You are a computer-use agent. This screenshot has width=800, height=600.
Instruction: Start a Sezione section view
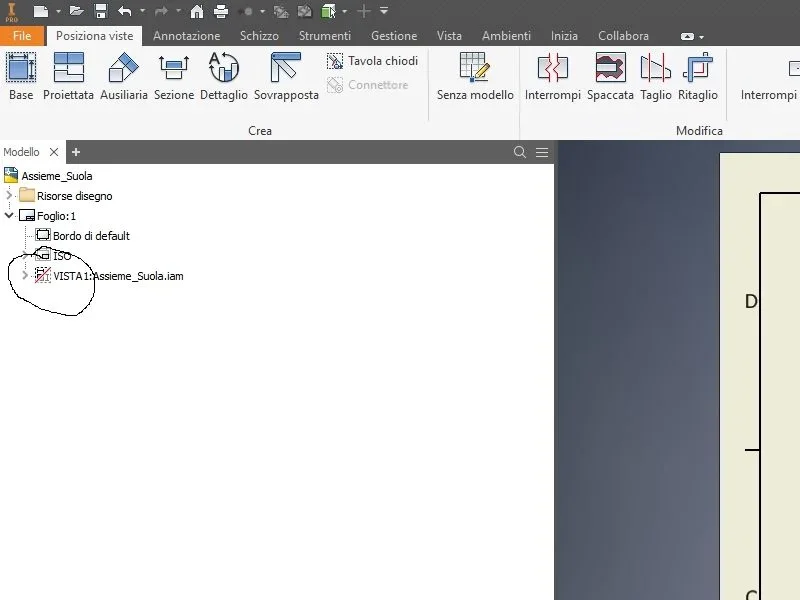(x=174, y=76)
